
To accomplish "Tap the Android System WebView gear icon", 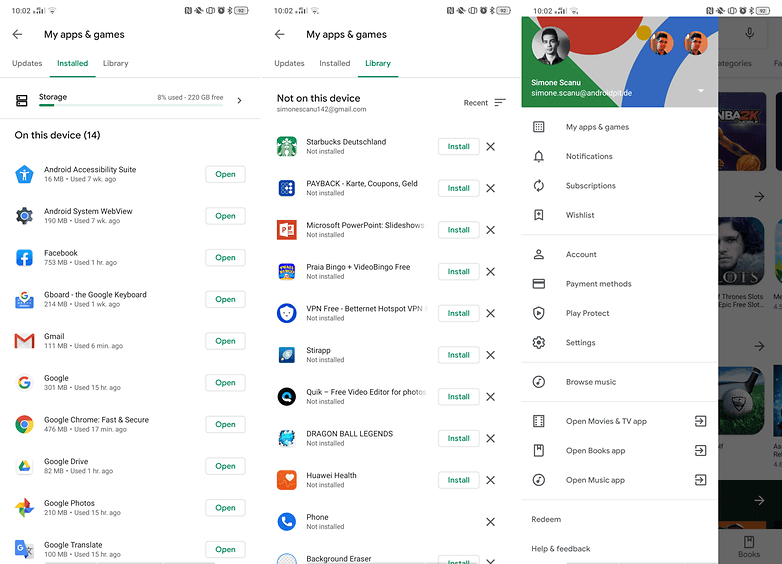I will (x=24, y=216).
